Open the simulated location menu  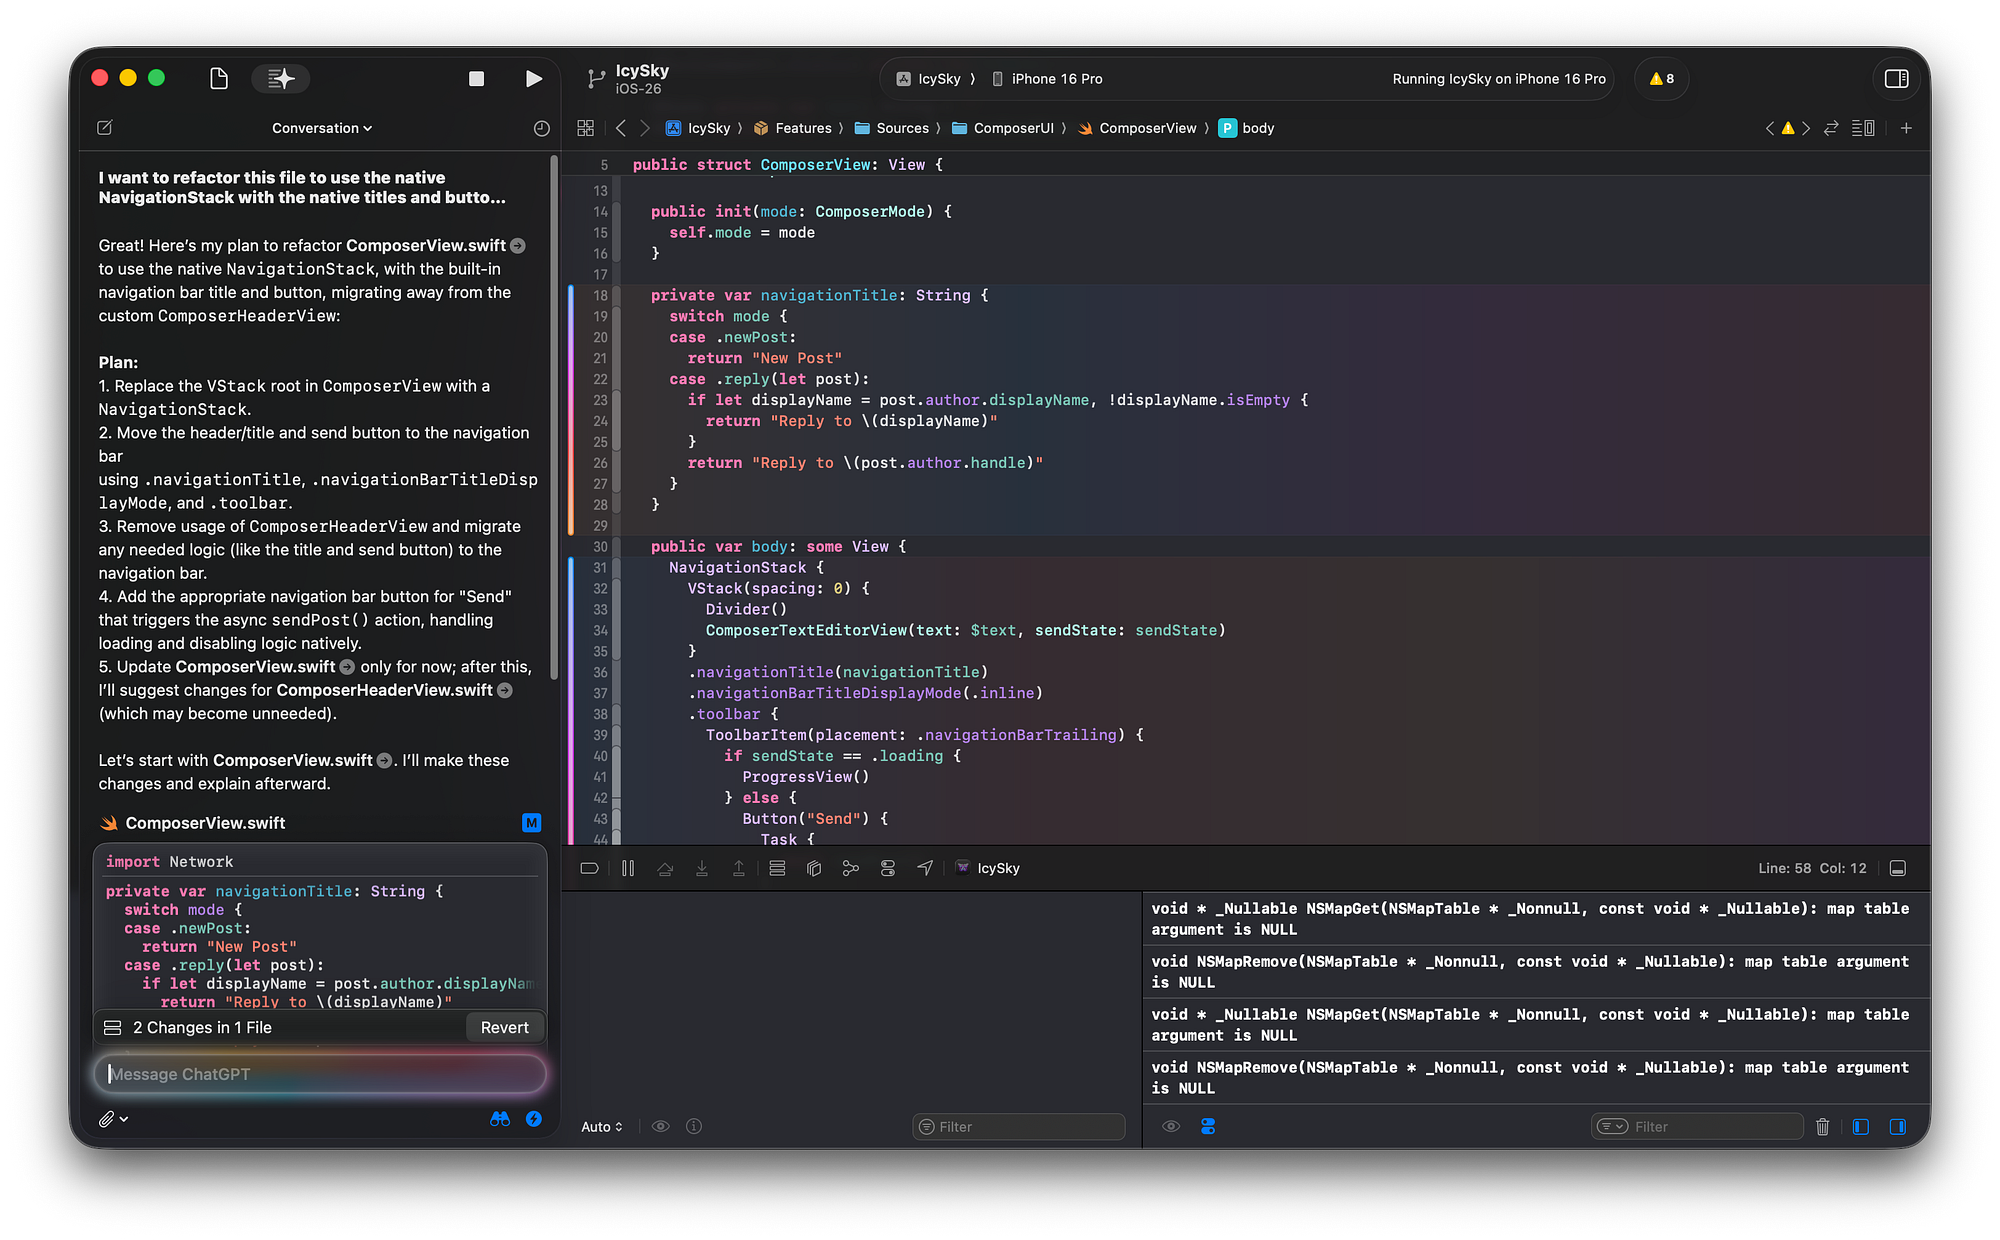coord(925,868)
